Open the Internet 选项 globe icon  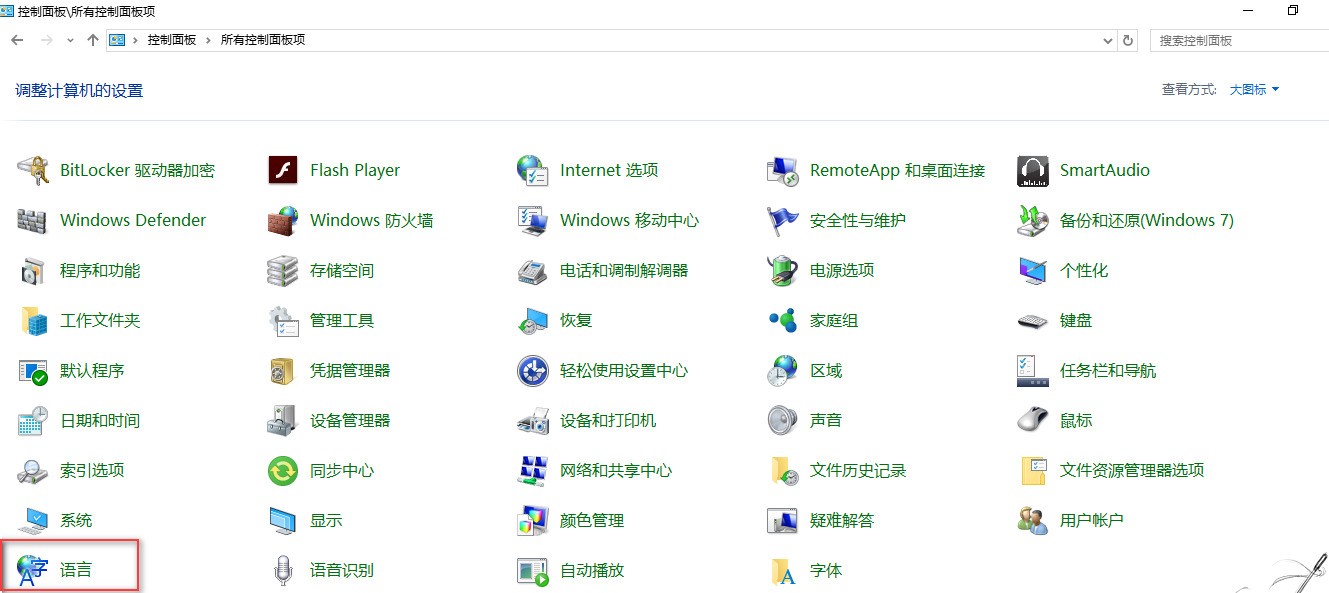click(x=533, y=171)
